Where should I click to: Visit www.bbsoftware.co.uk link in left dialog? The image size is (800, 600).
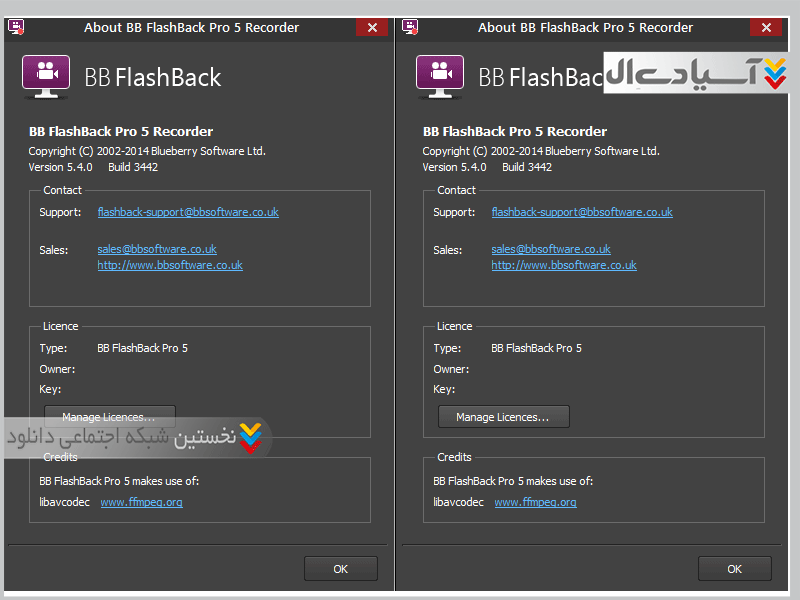tap(170, 265)
